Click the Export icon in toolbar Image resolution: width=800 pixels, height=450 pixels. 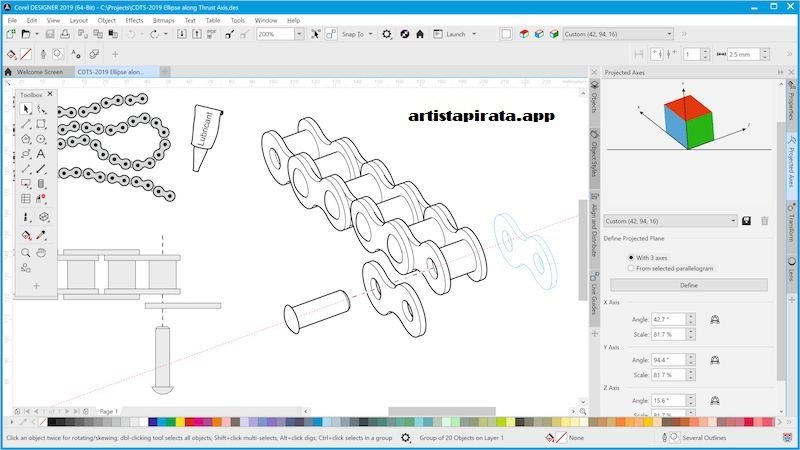196,34
